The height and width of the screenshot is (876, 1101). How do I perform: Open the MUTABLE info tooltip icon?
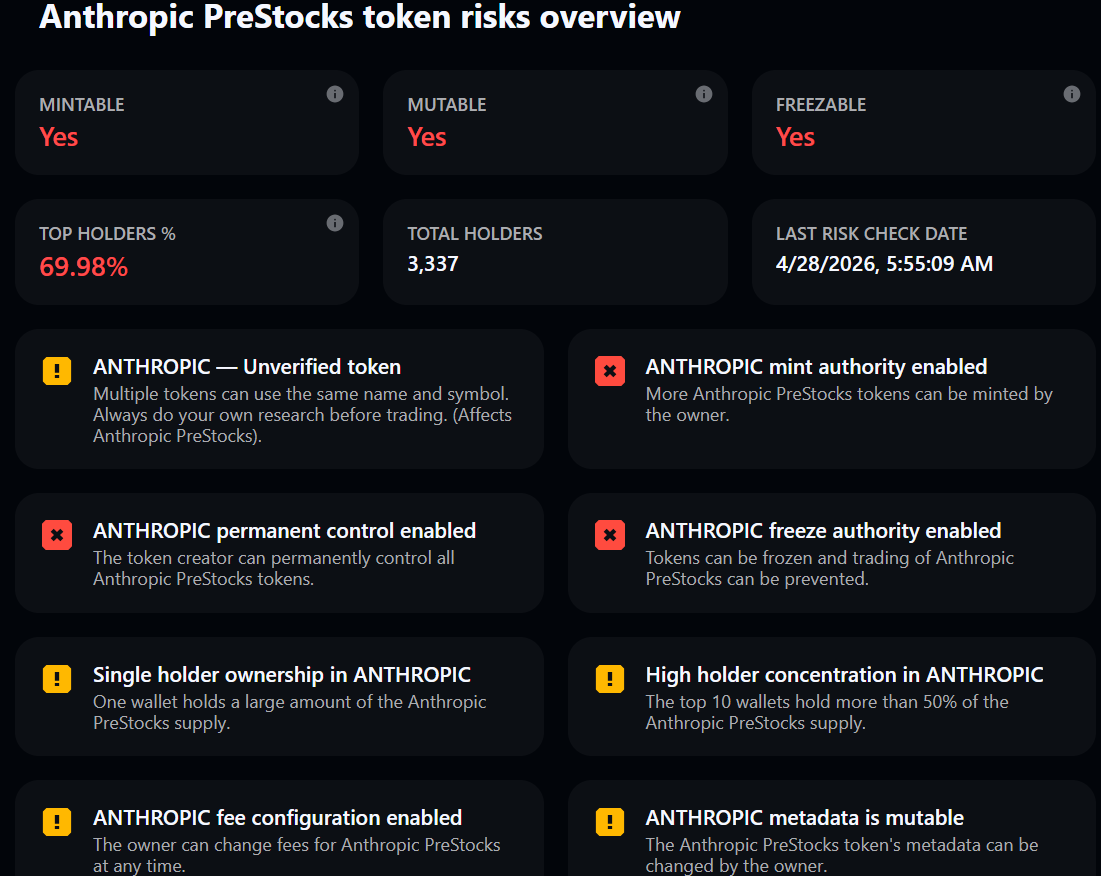pyautogui.click(x=703, y=93)
